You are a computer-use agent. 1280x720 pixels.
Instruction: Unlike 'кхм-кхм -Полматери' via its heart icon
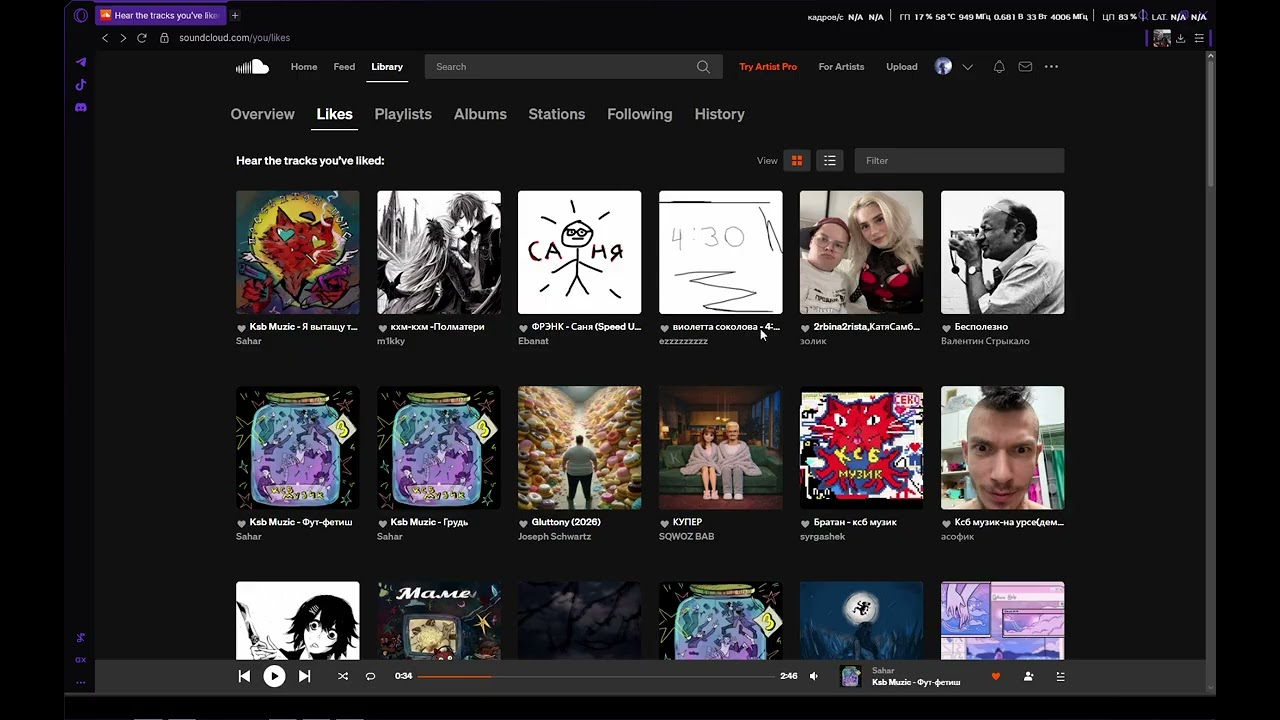pos(383,328)
